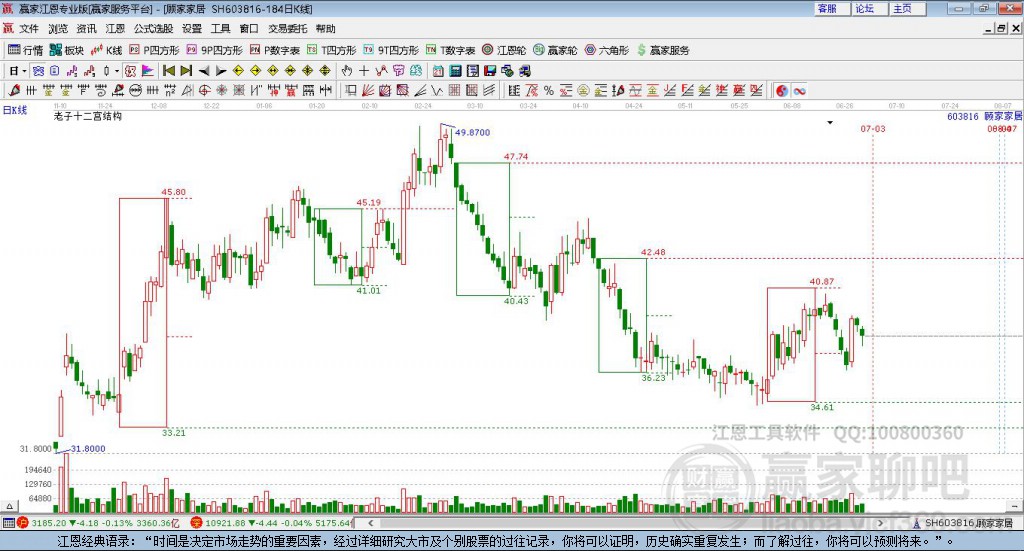Open the 六角形 hexagon tool
The image size is (1024, 551).
tap(607, 50)
